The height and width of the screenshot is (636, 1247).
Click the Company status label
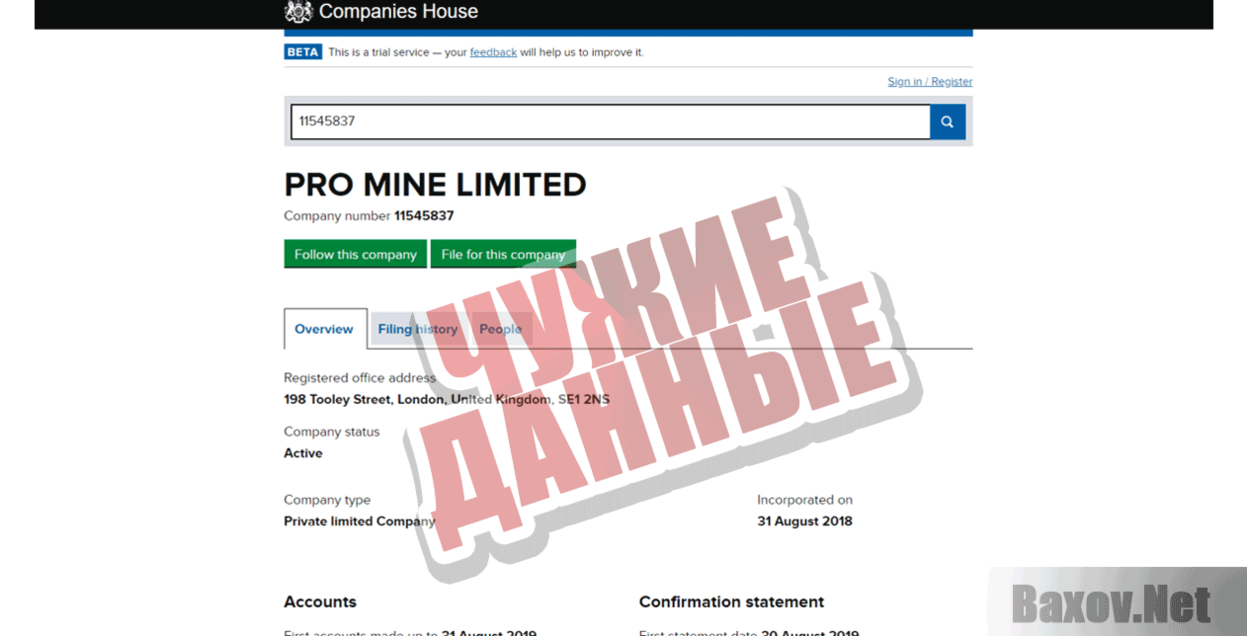[x=332, y=432]
